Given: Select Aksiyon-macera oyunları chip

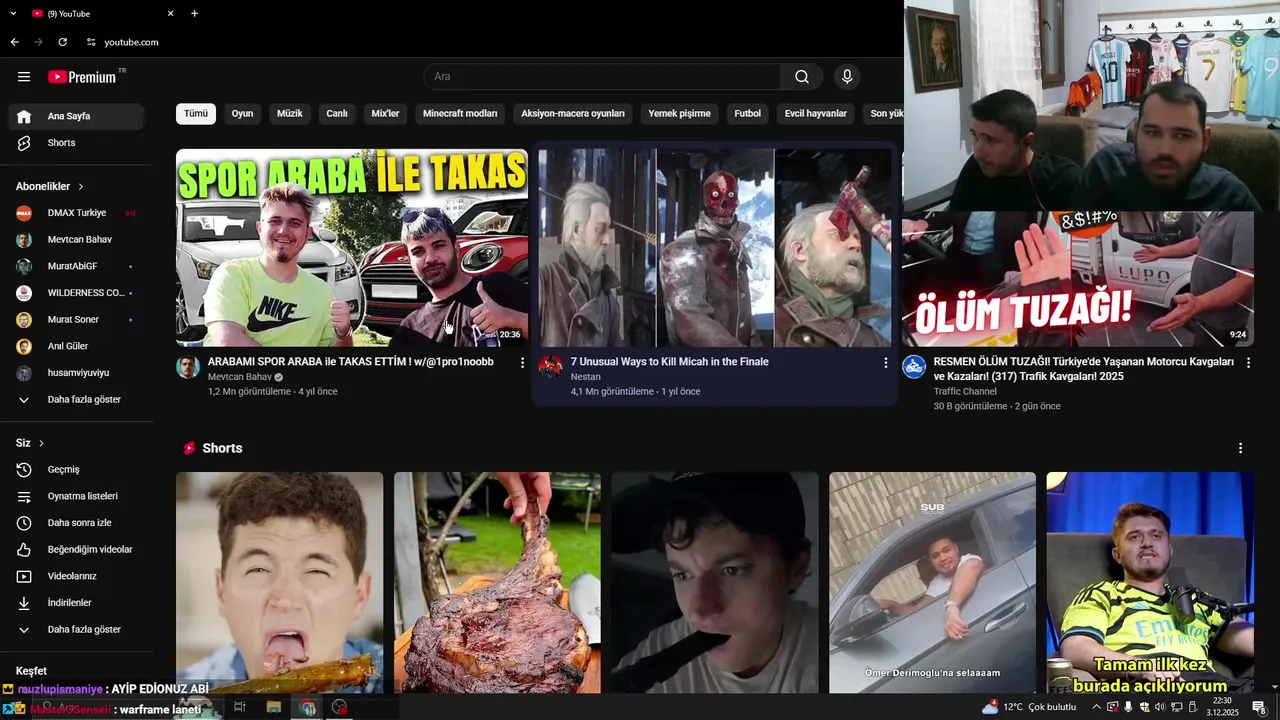Looking at the screenshot, I should 573,114.
